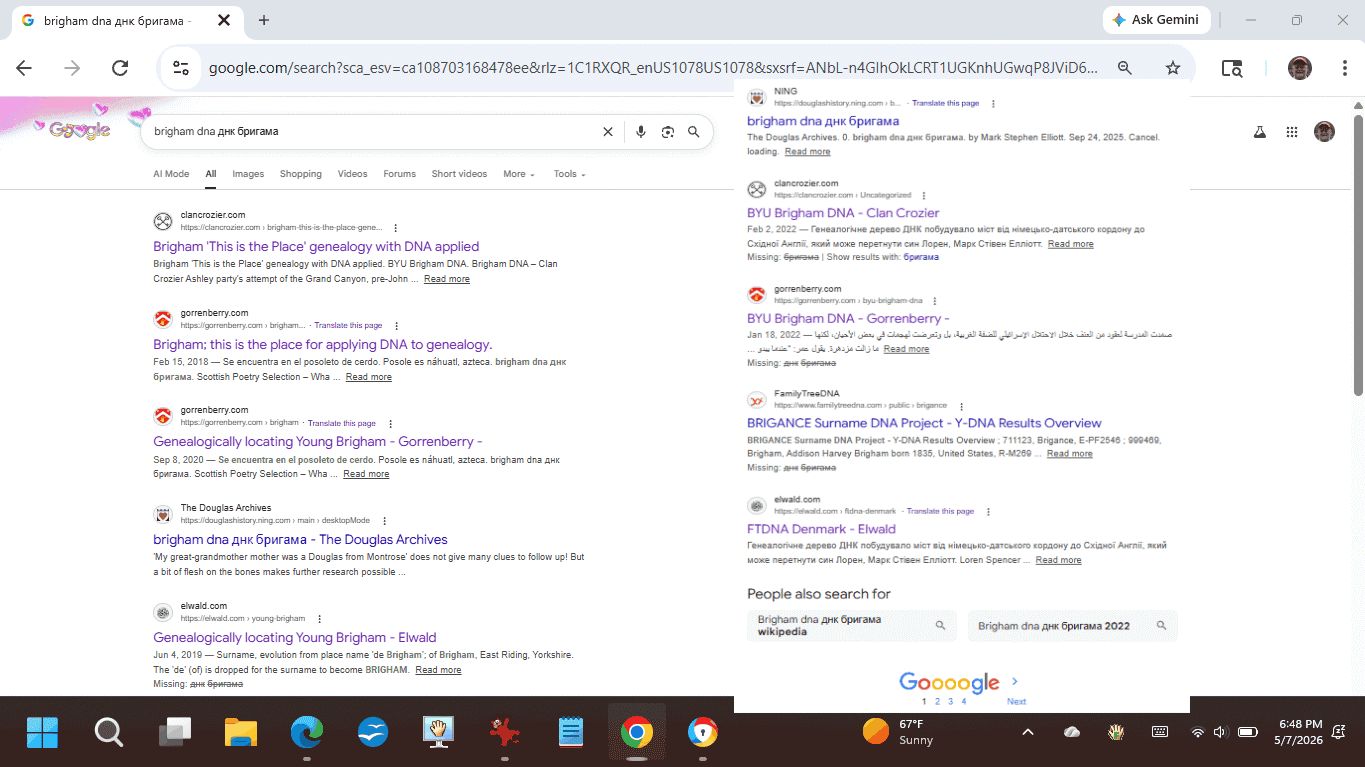Reload the page
Screen dimensions: 1365x767
[120, 68]
